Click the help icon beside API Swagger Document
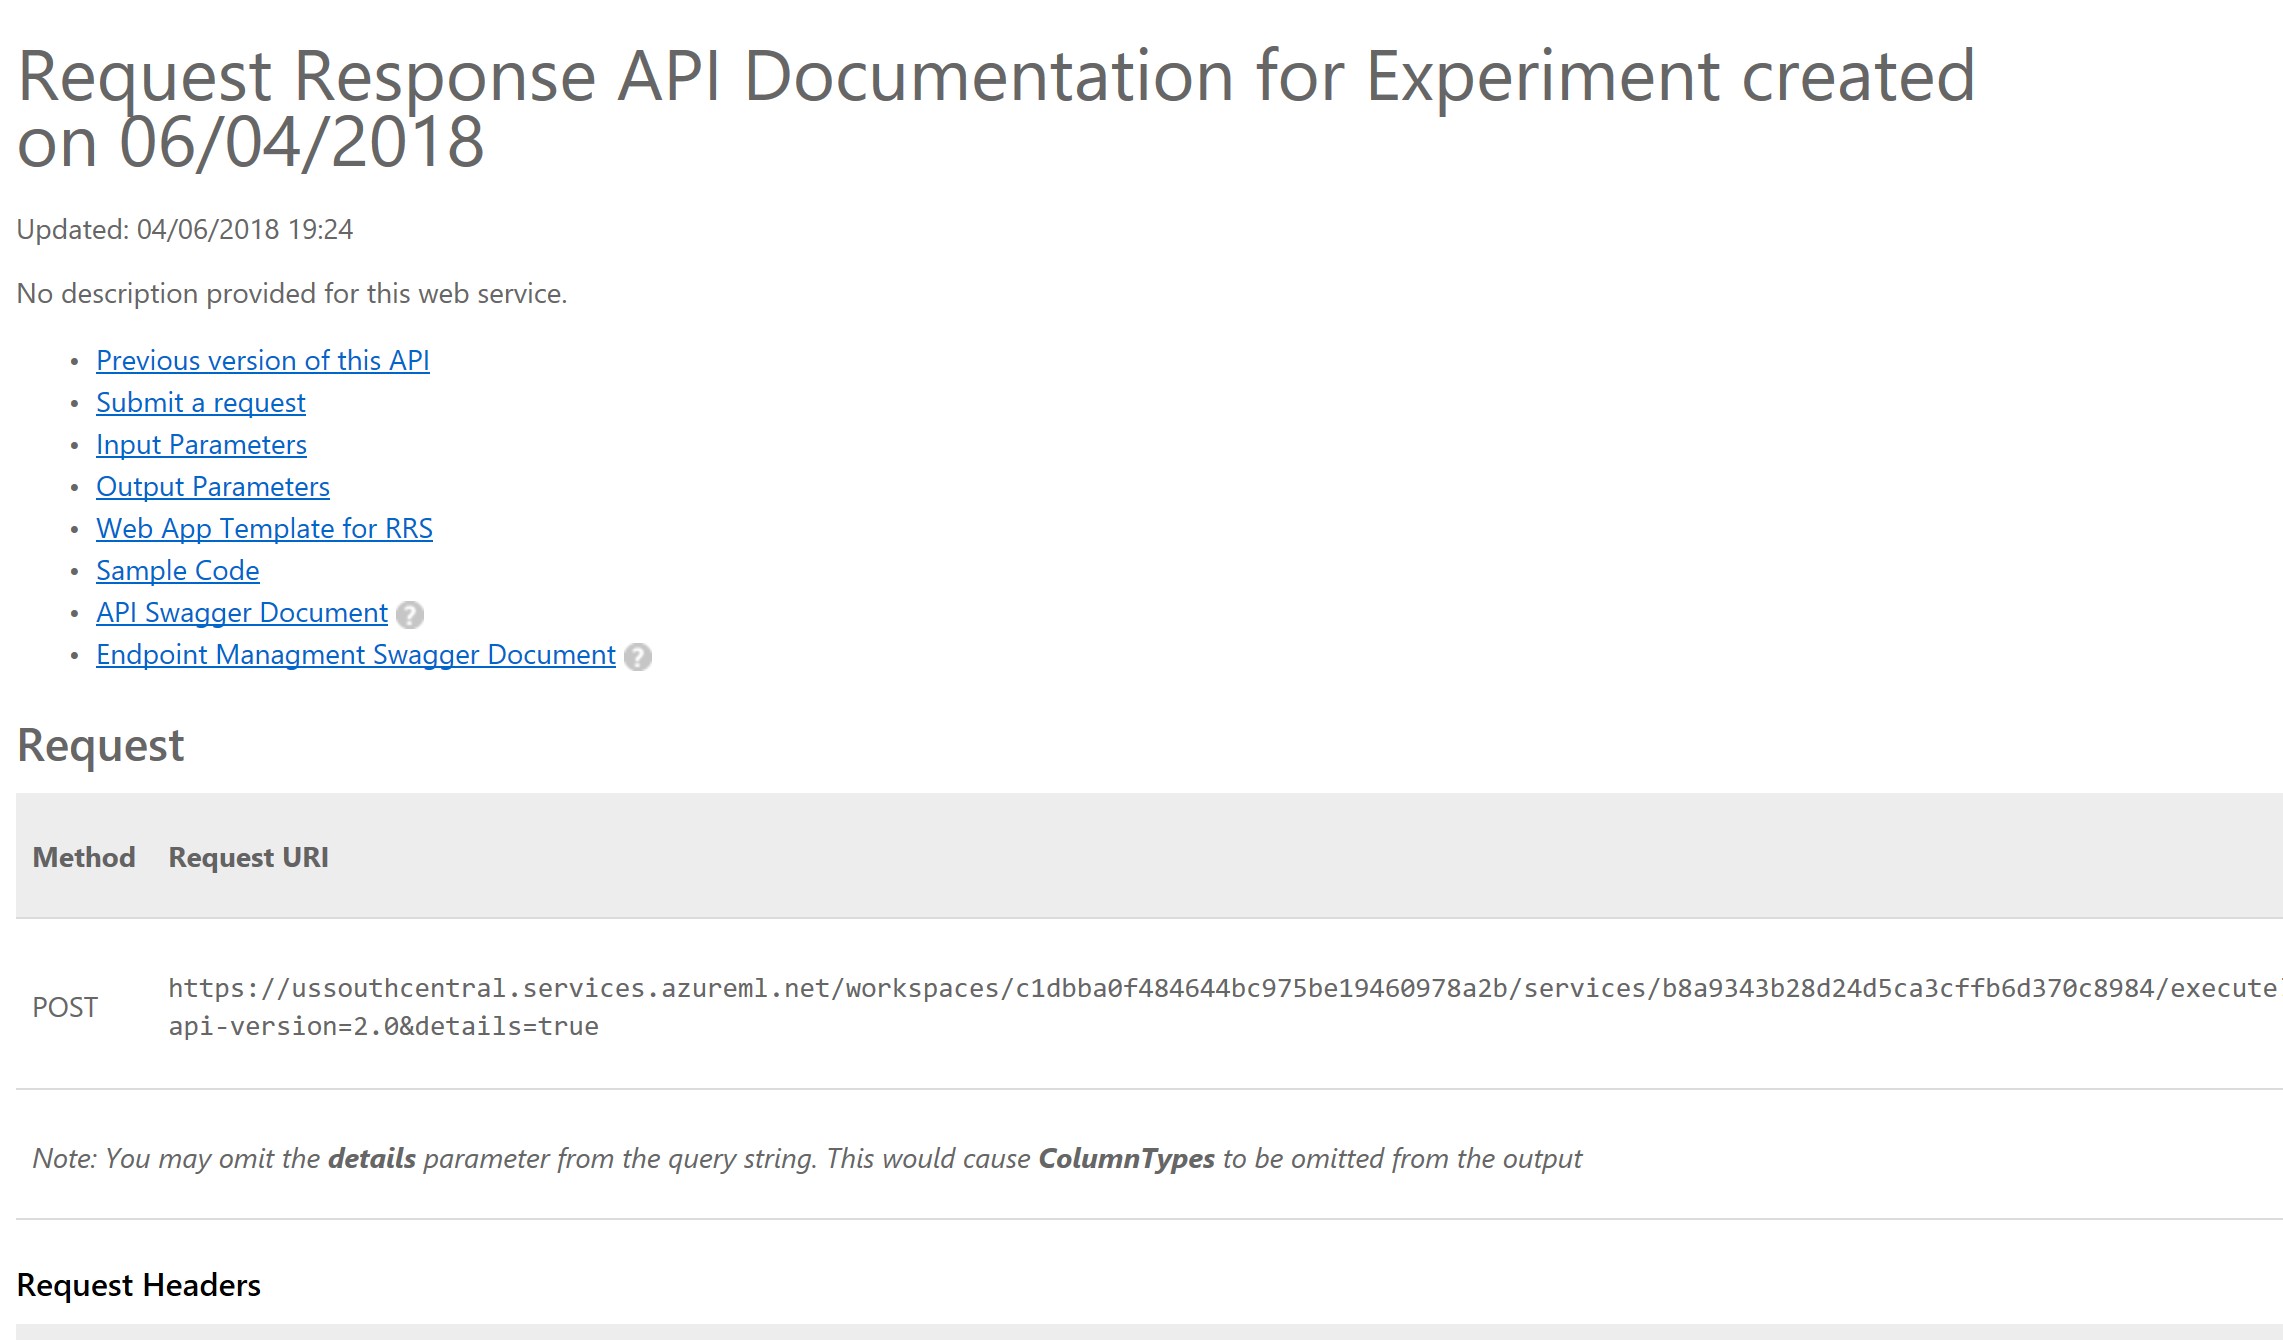The width and height of the screenshot is (2283, 1340). (x=411, y=615)
